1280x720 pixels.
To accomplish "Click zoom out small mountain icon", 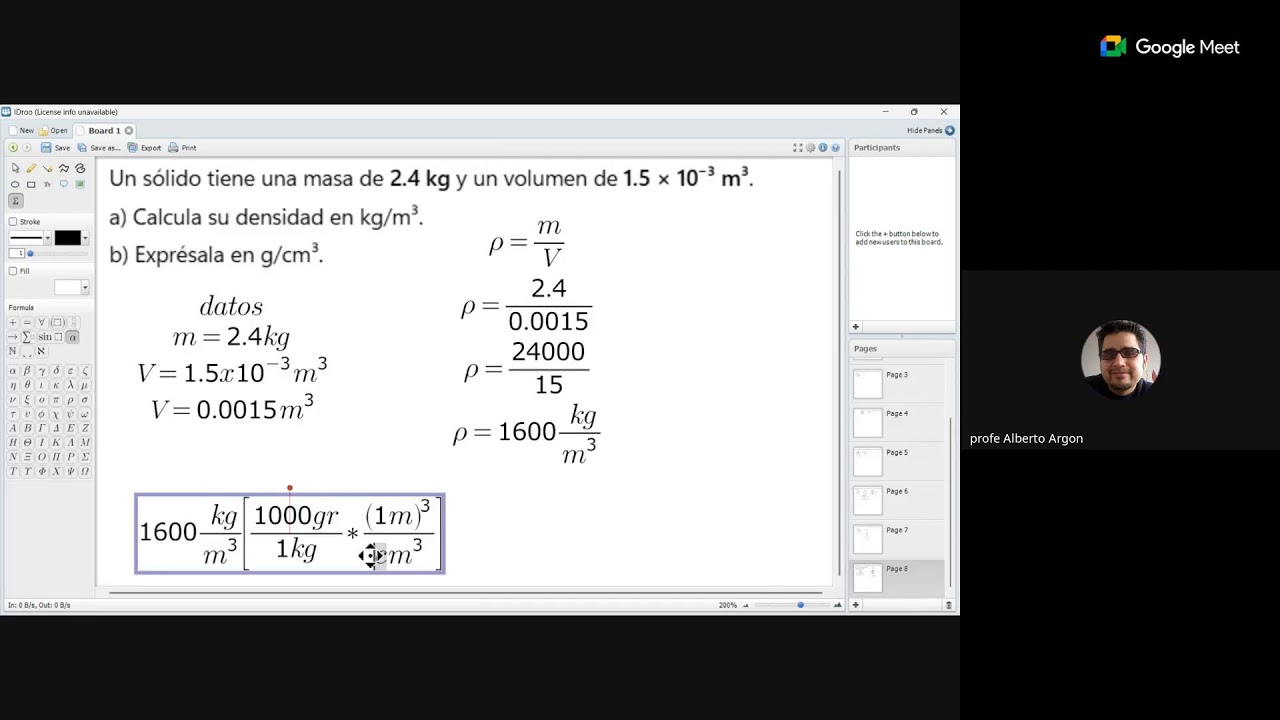I will coord(745,605).
